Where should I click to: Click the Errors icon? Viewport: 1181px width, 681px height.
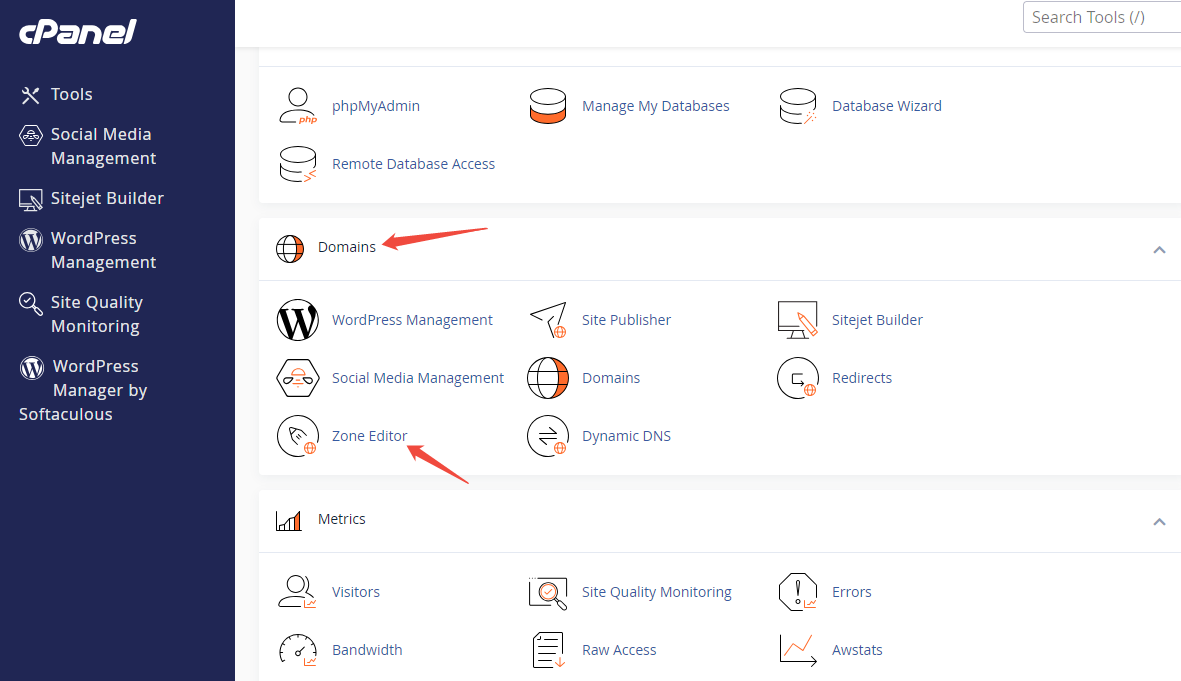(798, 592)
